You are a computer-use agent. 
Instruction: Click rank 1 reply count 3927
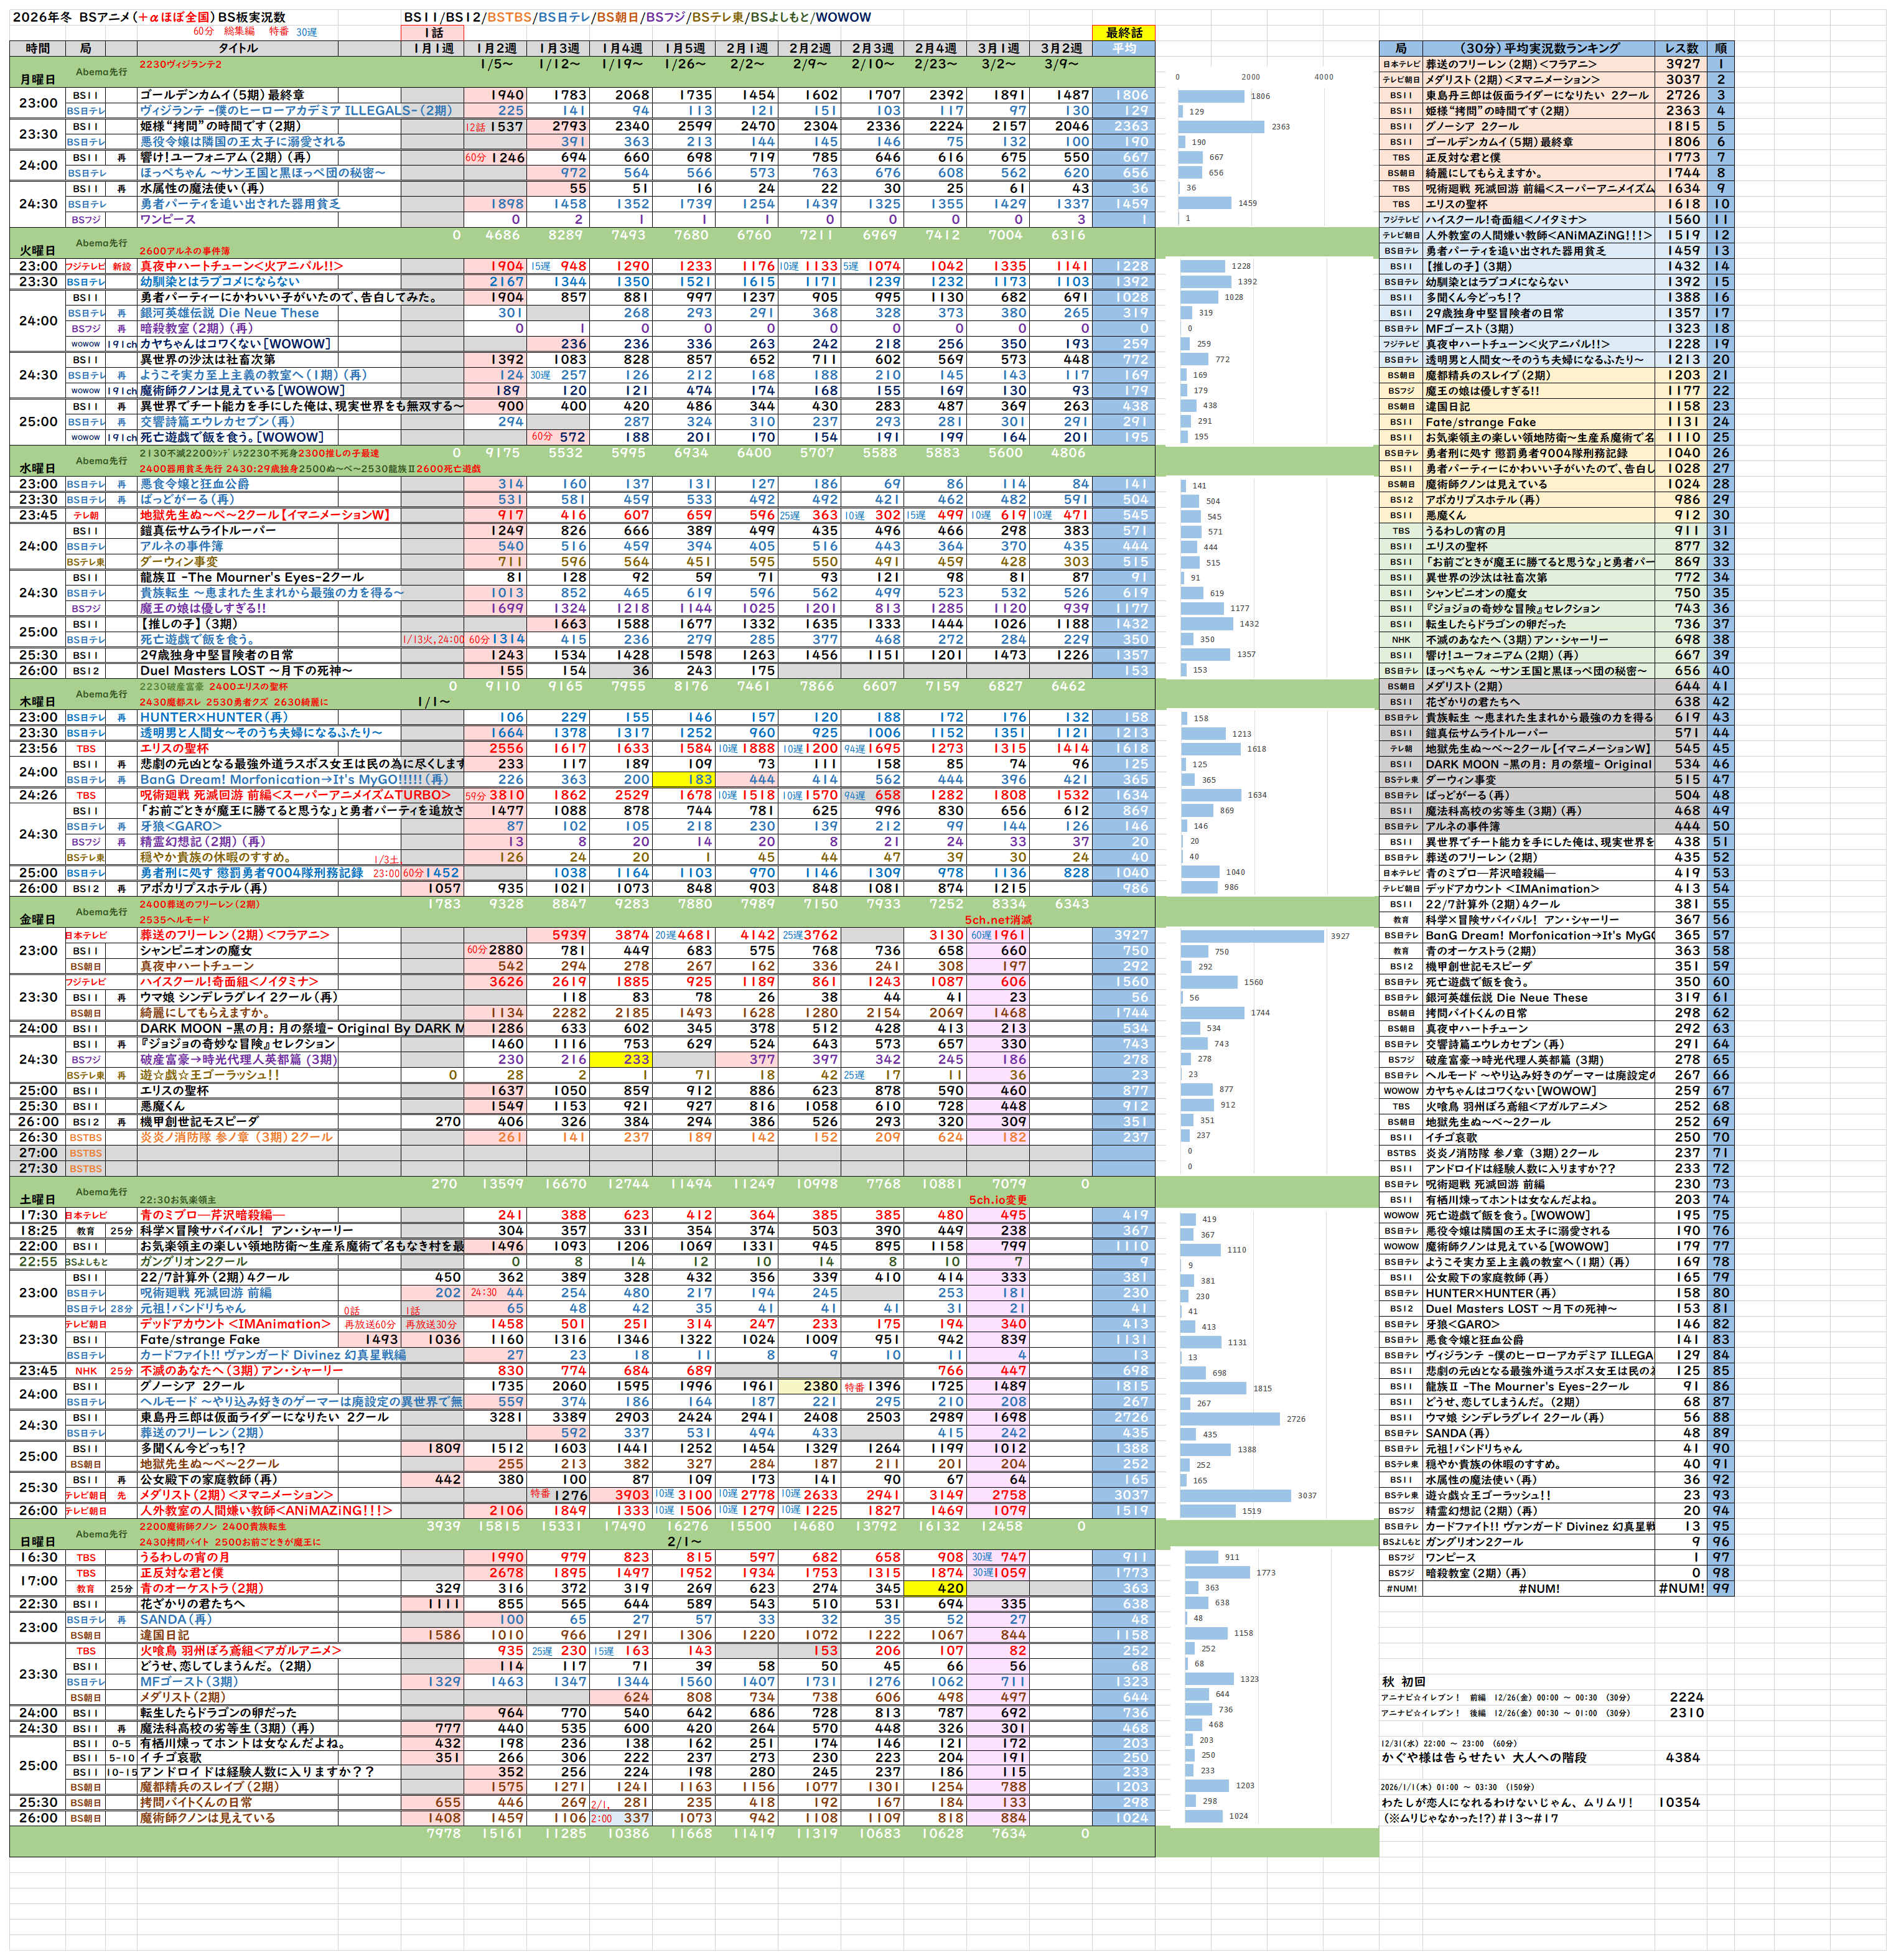tap(1682, 64)
